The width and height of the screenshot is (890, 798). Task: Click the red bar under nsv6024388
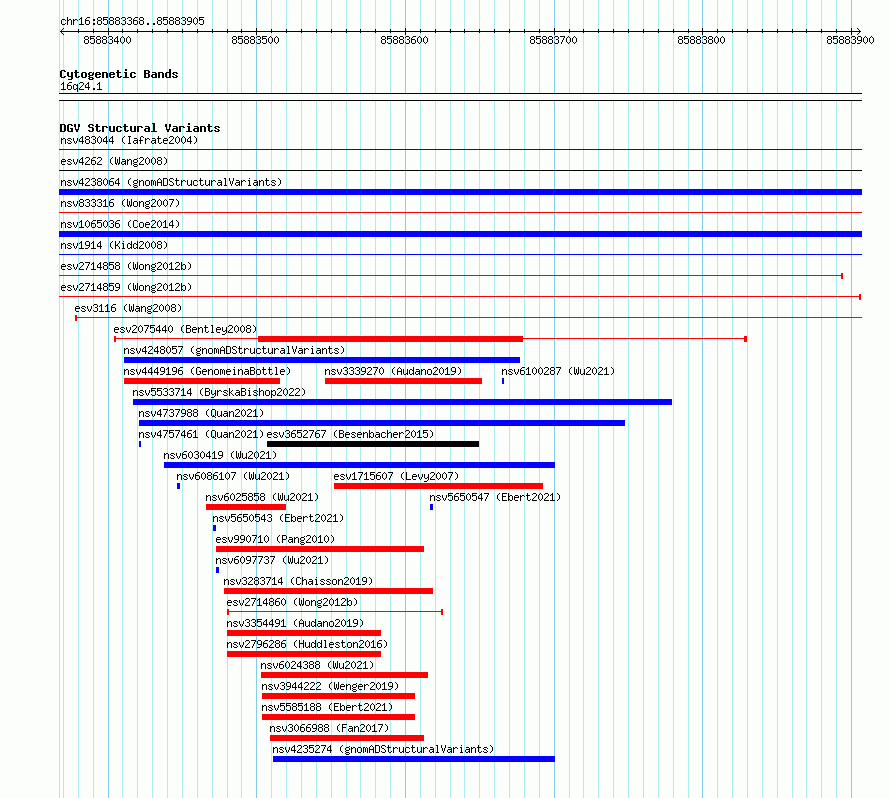(x=345, y=675)
